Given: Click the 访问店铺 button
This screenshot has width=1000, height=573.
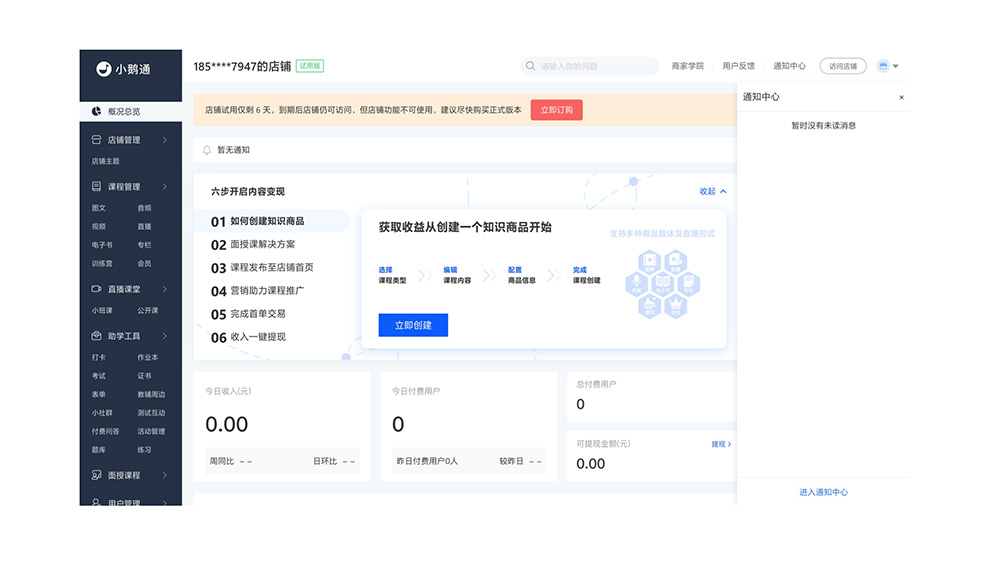Looking at the screenshot, I should 842,66.
